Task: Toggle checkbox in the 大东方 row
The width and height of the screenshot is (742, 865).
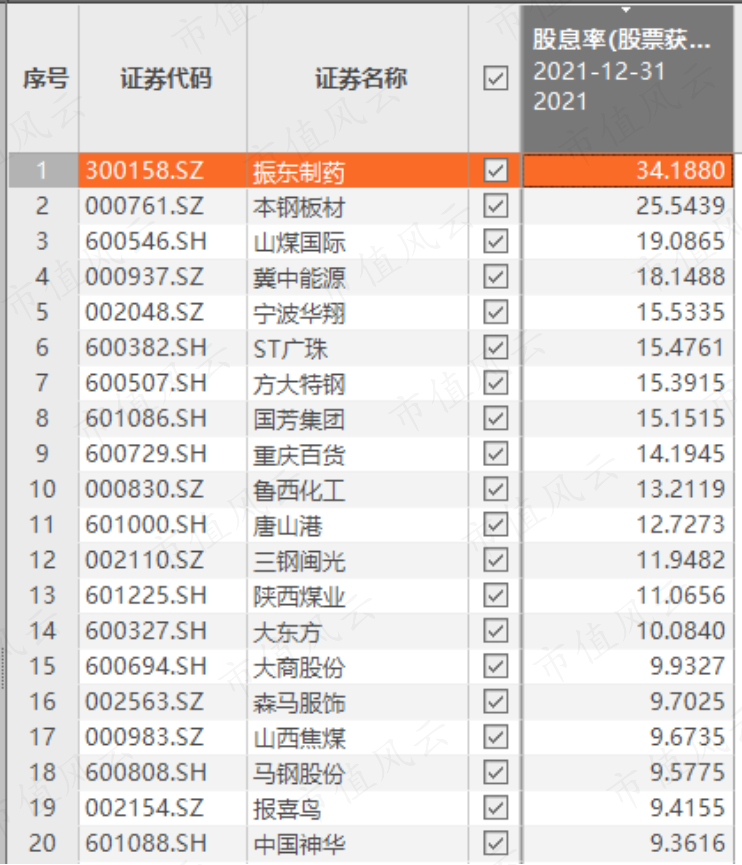Action: [495, 631]
